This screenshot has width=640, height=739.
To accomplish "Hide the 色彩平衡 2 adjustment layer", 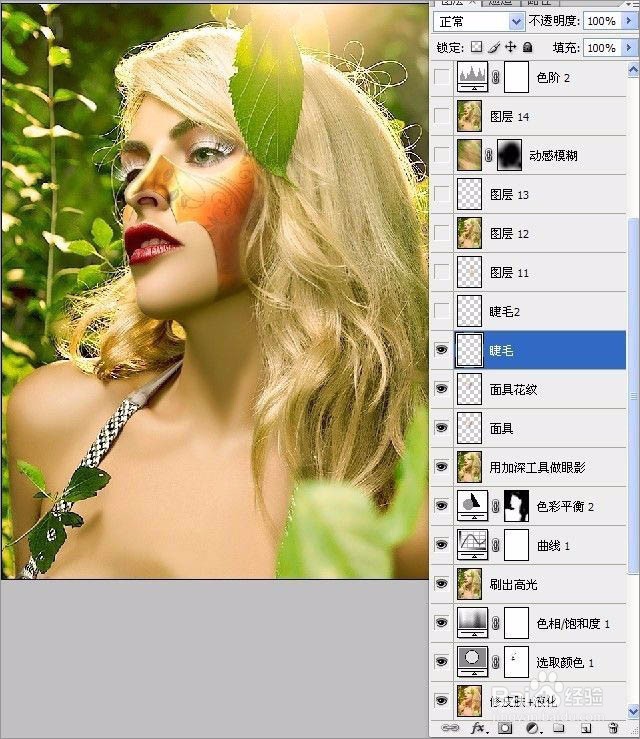I will (x=441, y=506).
